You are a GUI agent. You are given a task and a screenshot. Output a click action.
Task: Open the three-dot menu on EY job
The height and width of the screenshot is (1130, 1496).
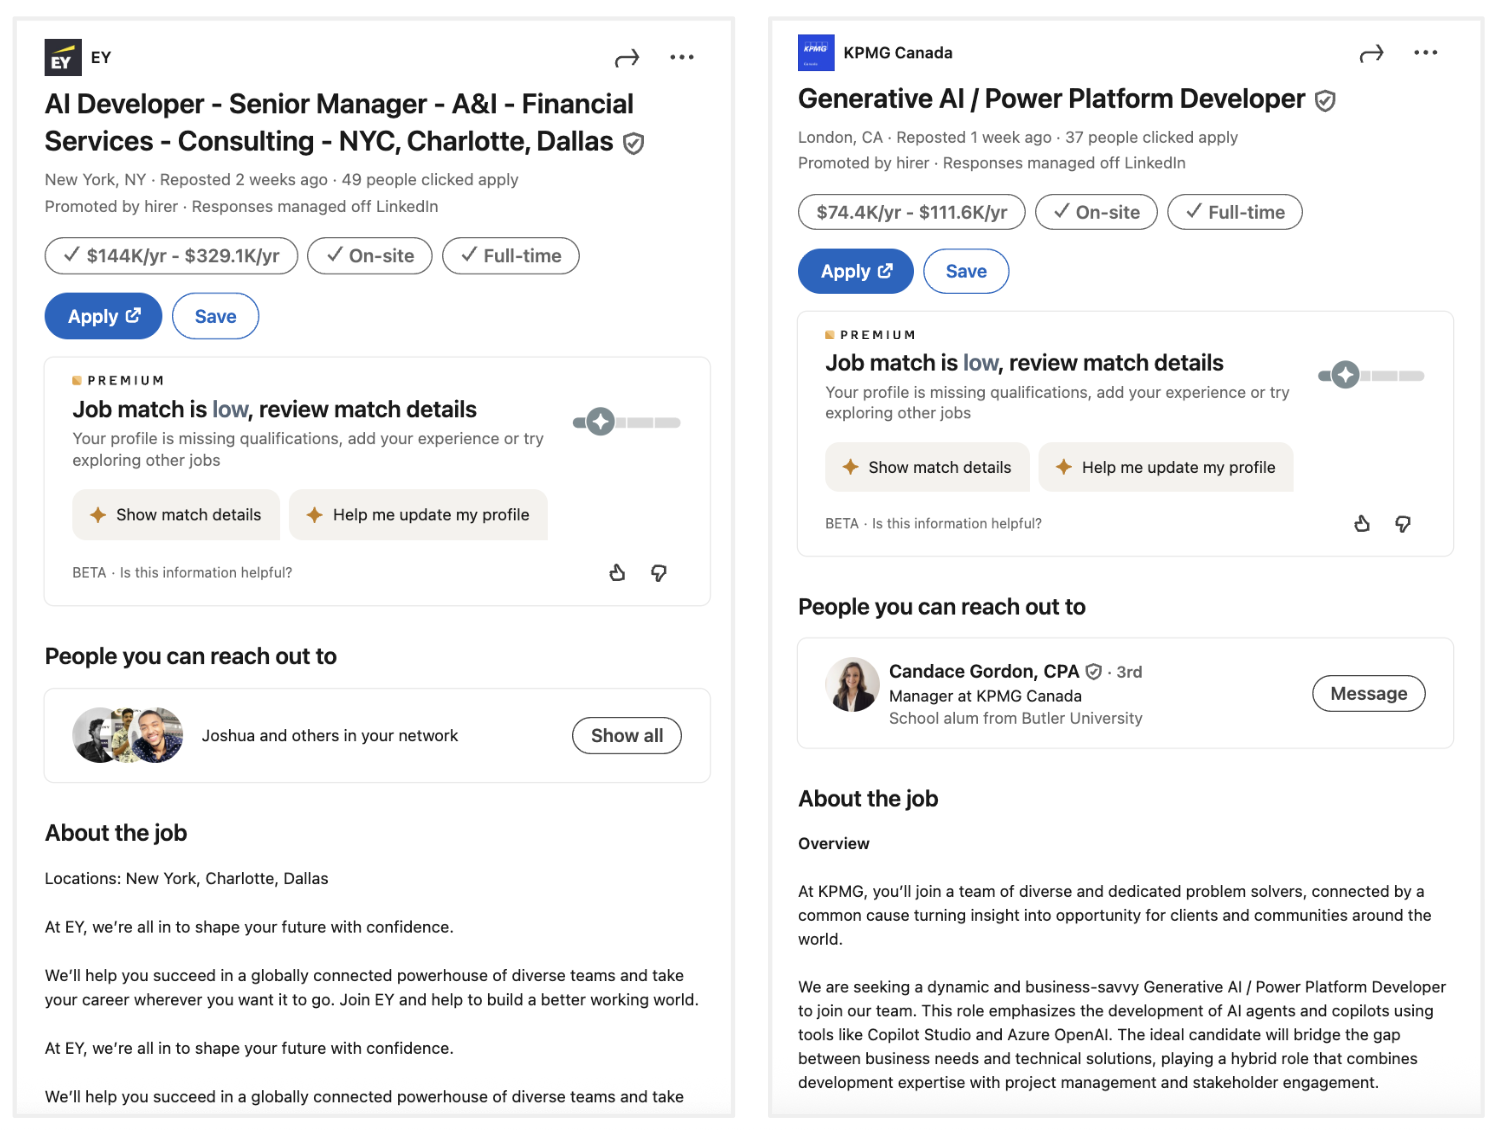coord(682,58)
